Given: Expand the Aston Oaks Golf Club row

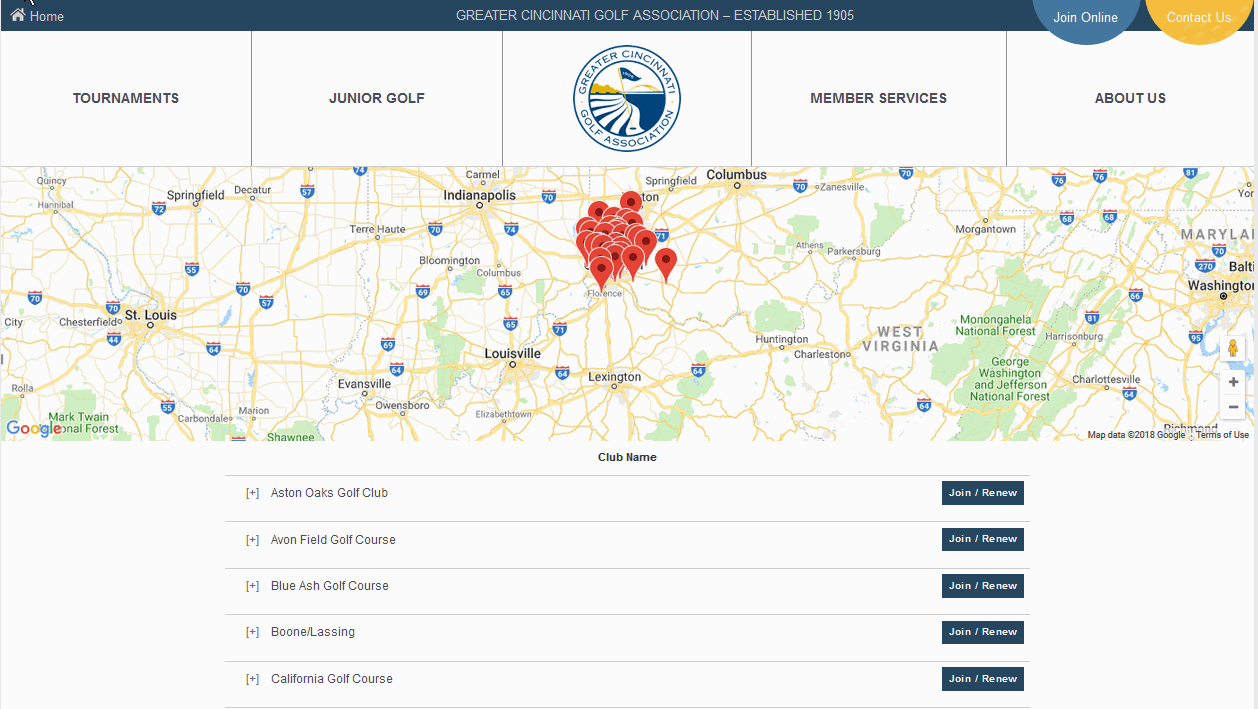Looking at the screenshot, I should coord(252,493).
